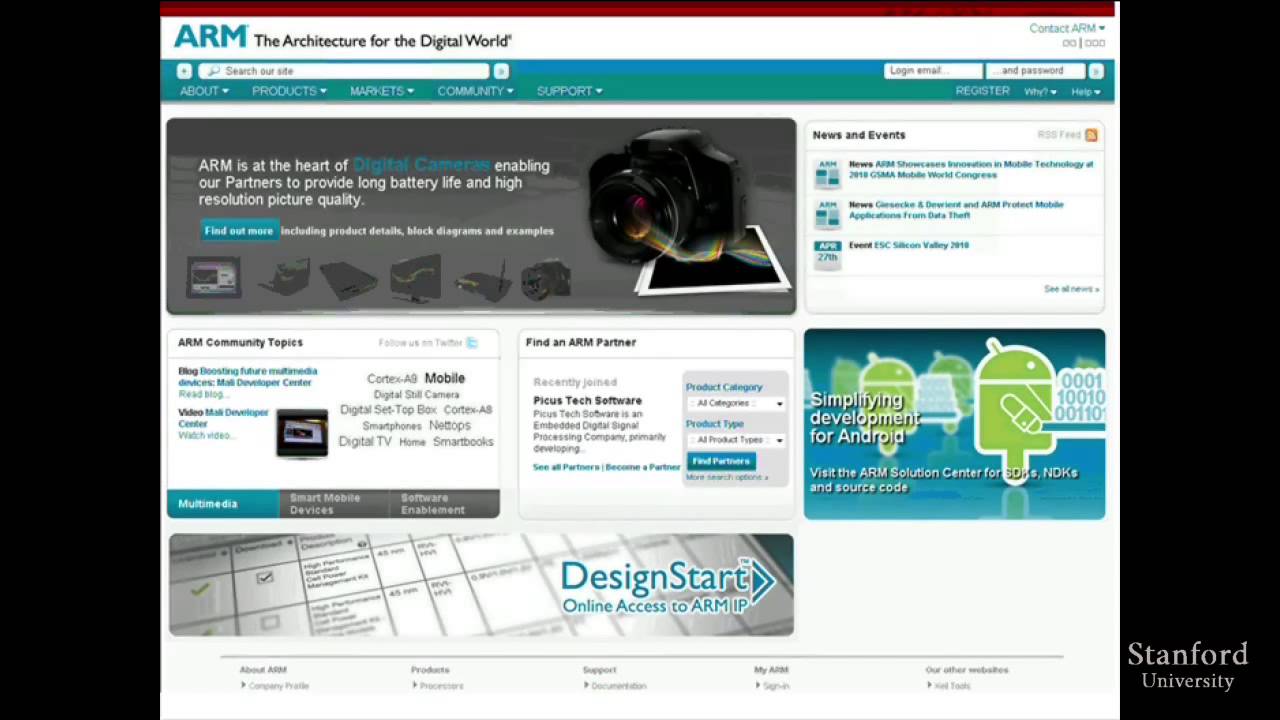Viewport: 1280px width, 720px height.
Task: Click the password input field
Action: [x=1036, y=71]
